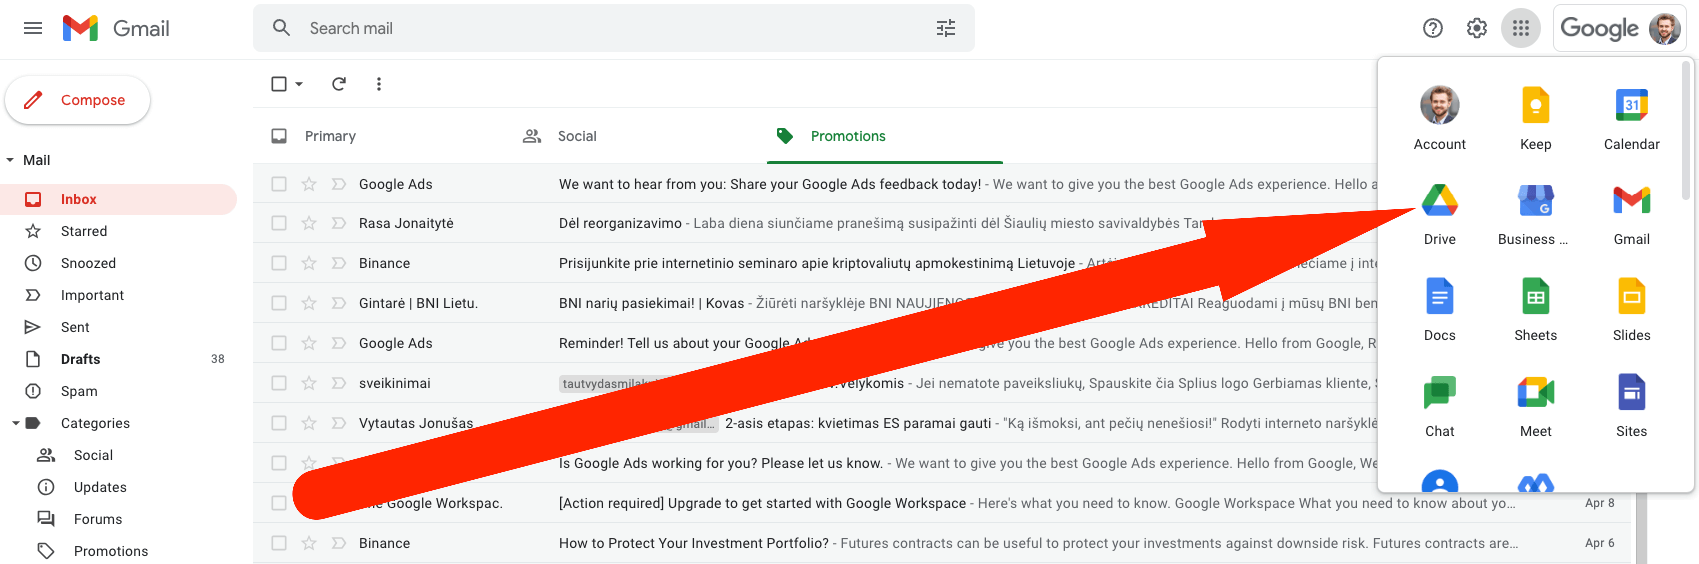
Task: Tick the Gintarė BNI Lietu. email
Action: click(x=279, y=303)
